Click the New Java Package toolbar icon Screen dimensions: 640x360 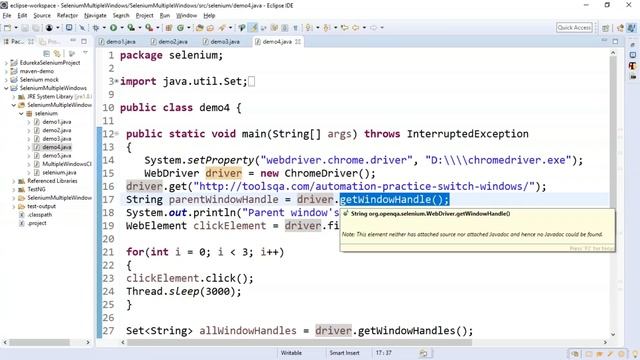[x=169, y=28]
